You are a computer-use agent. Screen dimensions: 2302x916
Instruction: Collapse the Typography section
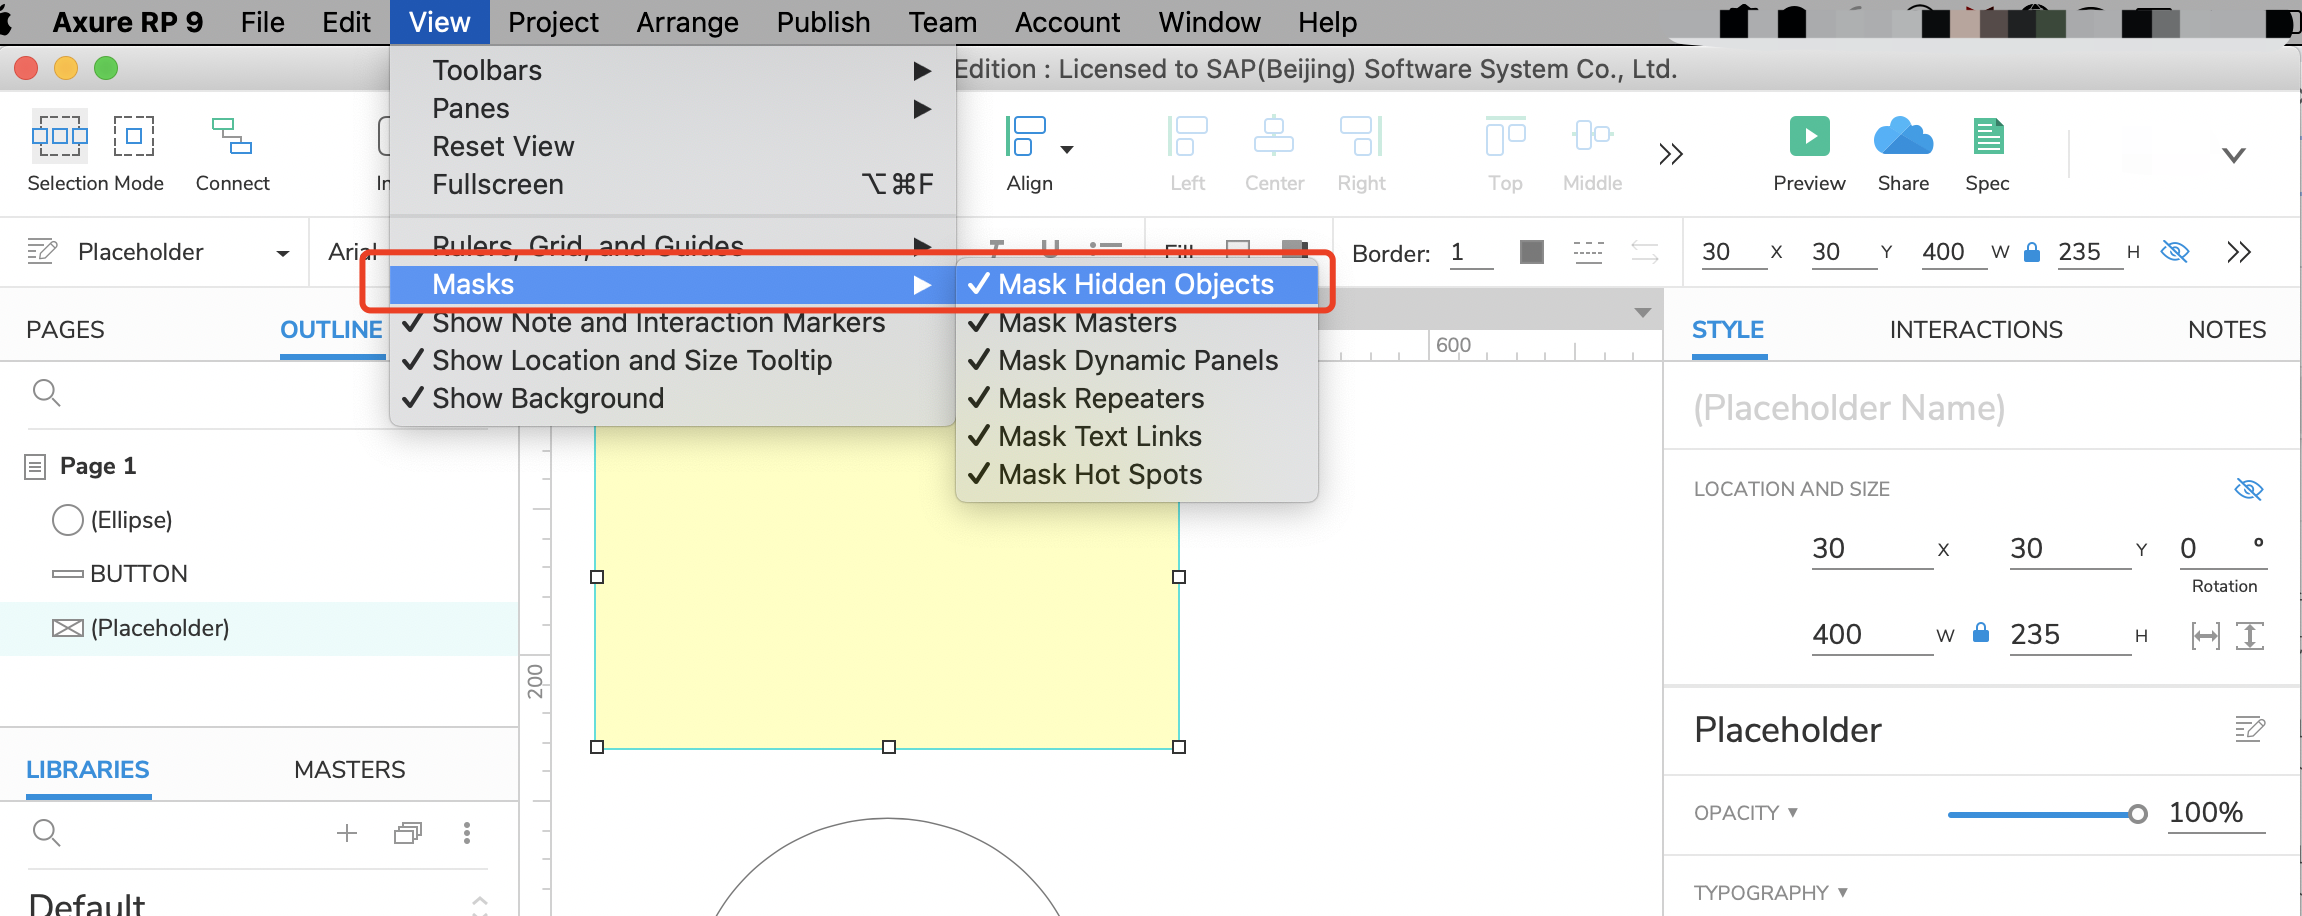(x=1843, y=892)
